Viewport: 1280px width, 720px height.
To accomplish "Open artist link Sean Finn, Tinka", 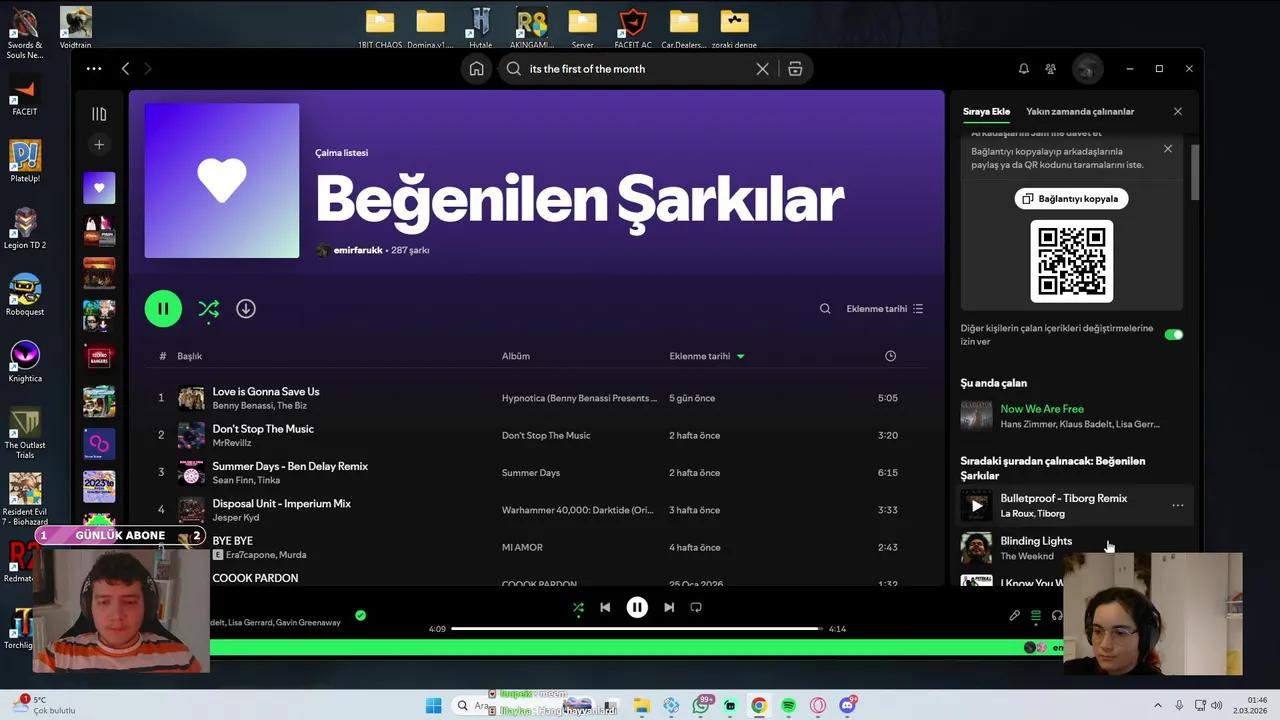I will [246, 480].
